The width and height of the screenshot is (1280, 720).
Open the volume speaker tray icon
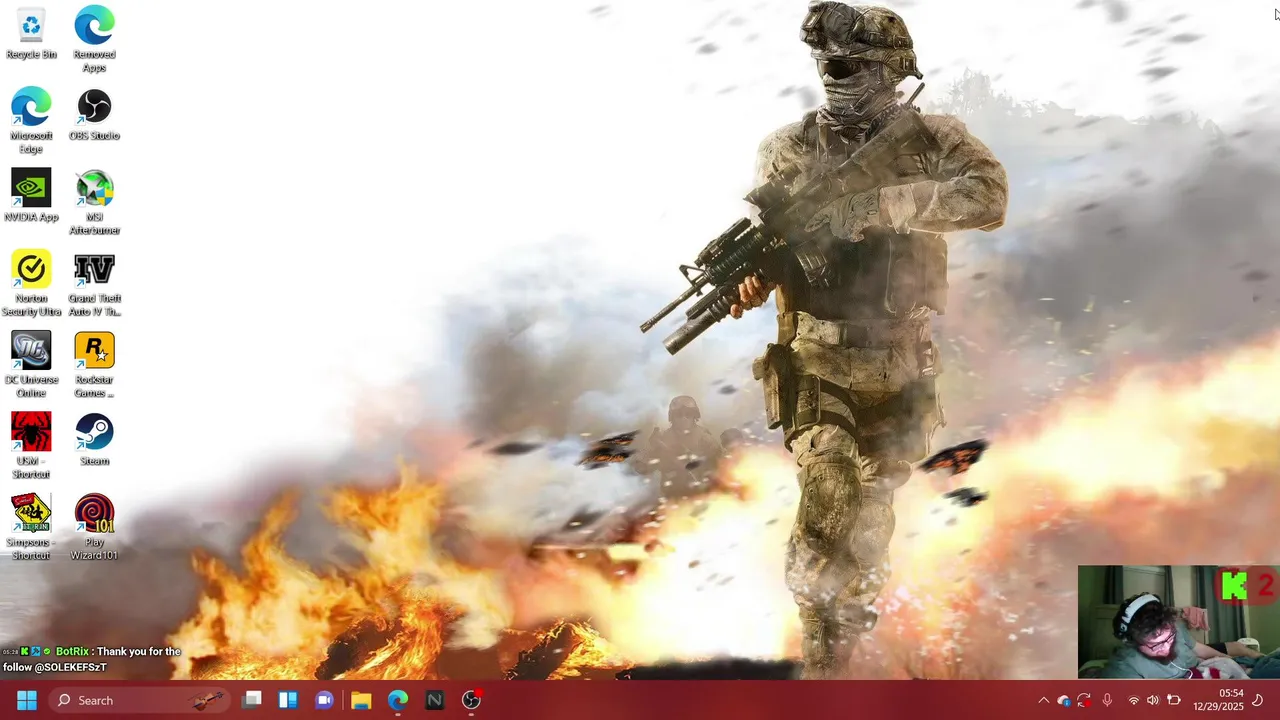pos(1153,700)
